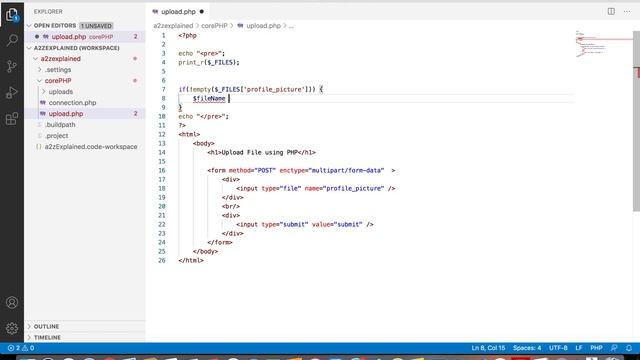Open the editor More Actions ellipsis
Viewport: 640px width, 360px height.
627,11
